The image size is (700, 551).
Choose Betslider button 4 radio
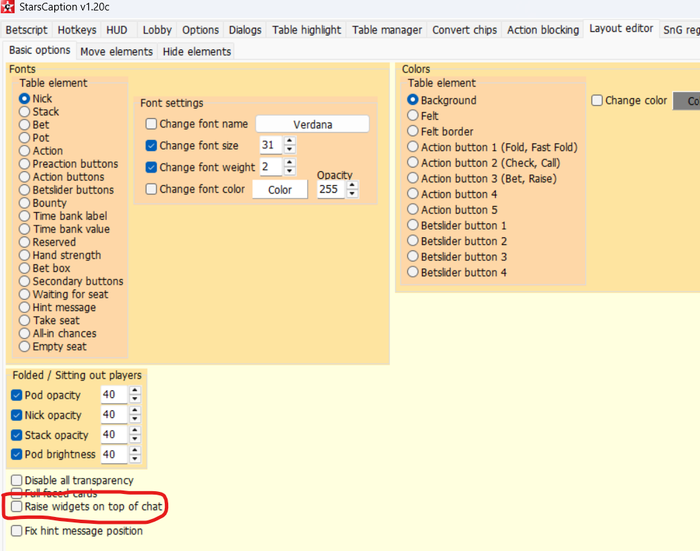click(413, 272)
